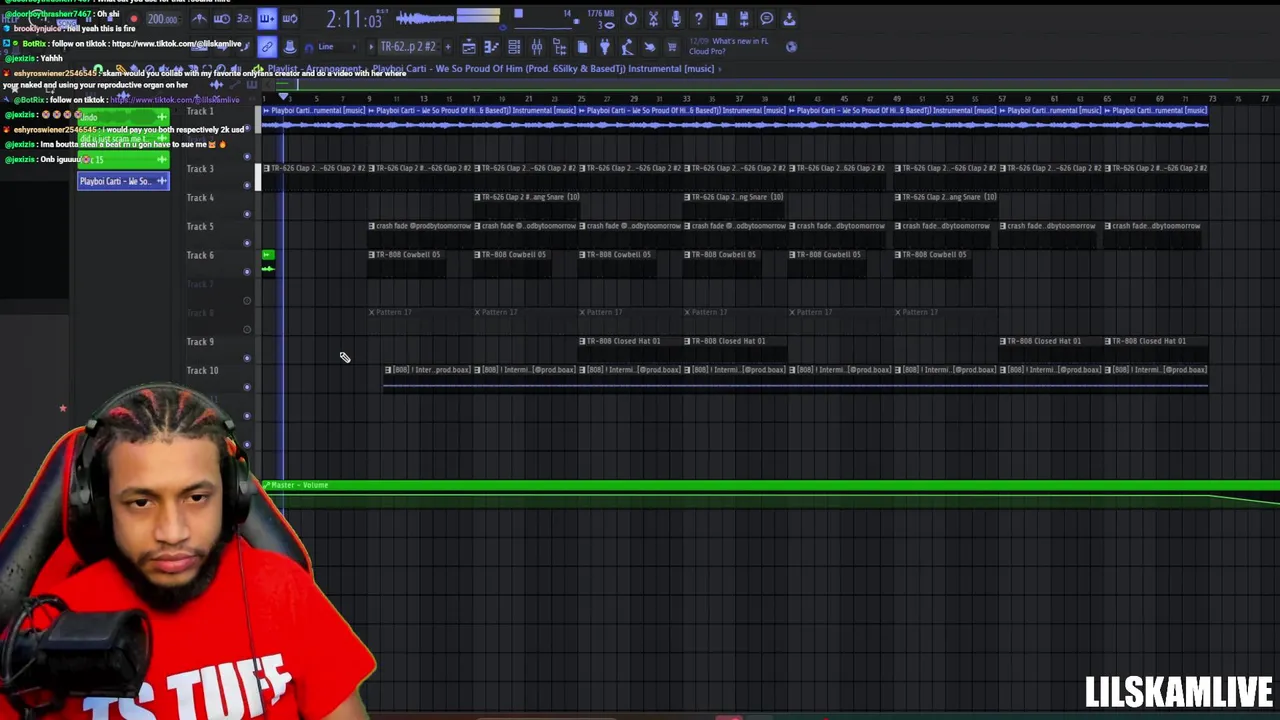Open the audio editor scissors icon
This screenshot has height=720, width=1280.
pos(653,19)
